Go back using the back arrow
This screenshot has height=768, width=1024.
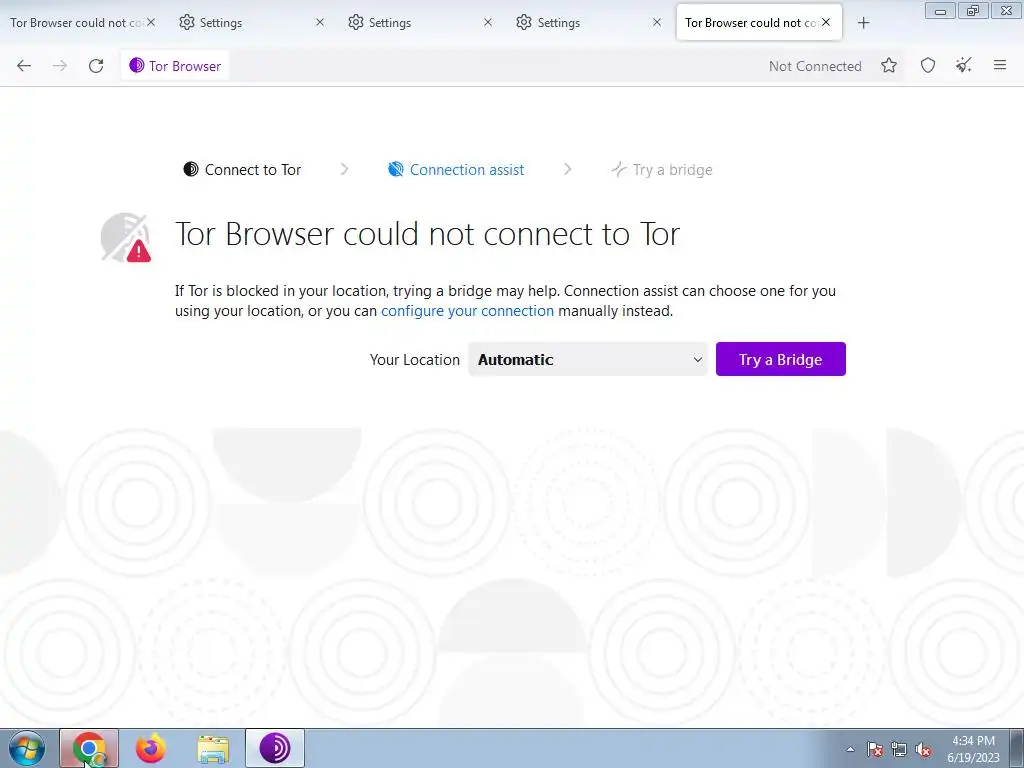pos(24,66)
